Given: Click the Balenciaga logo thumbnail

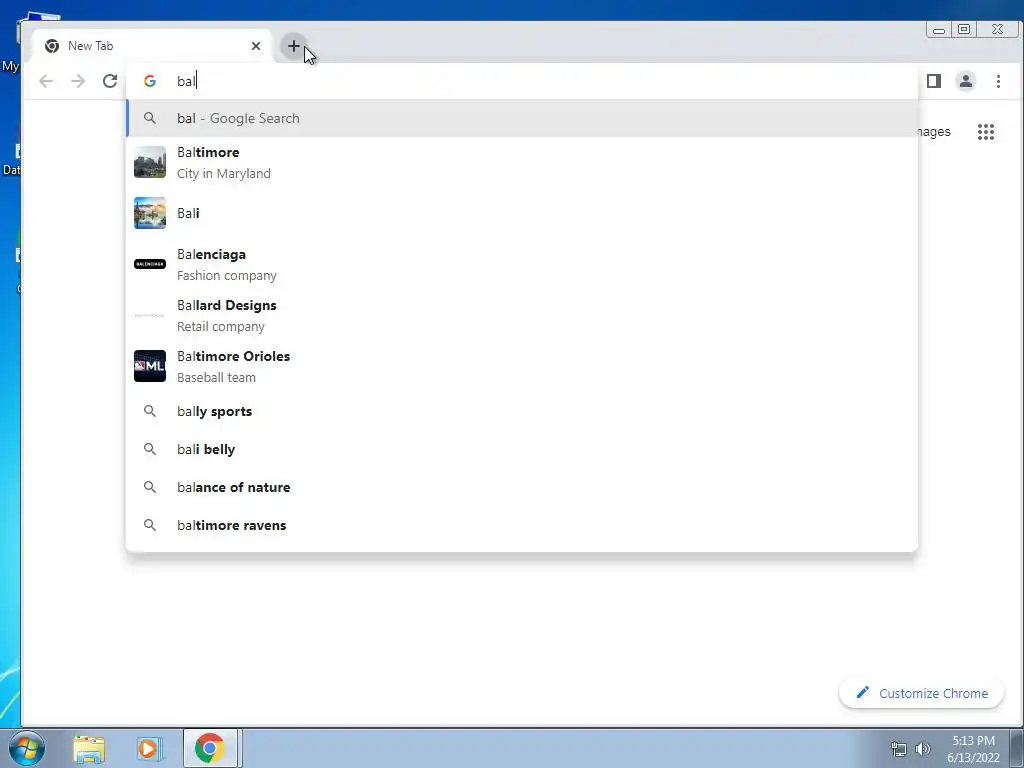Looking at the screenshot, I should click(150, 264).
